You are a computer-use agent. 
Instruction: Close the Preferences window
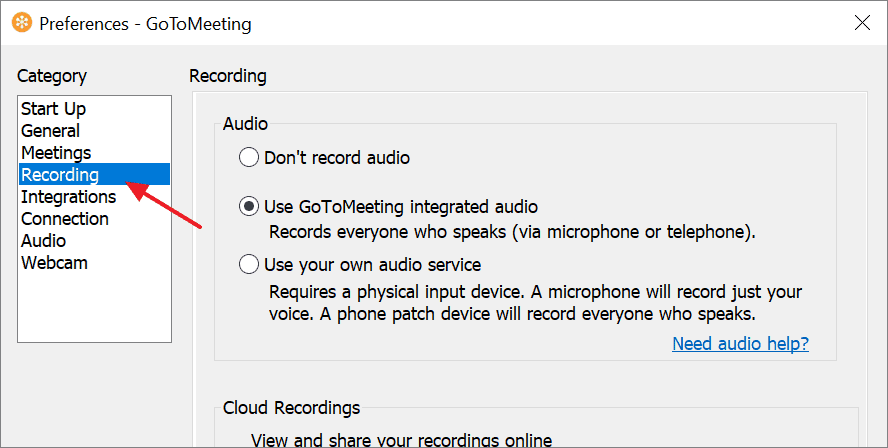(x=859, y=23)
